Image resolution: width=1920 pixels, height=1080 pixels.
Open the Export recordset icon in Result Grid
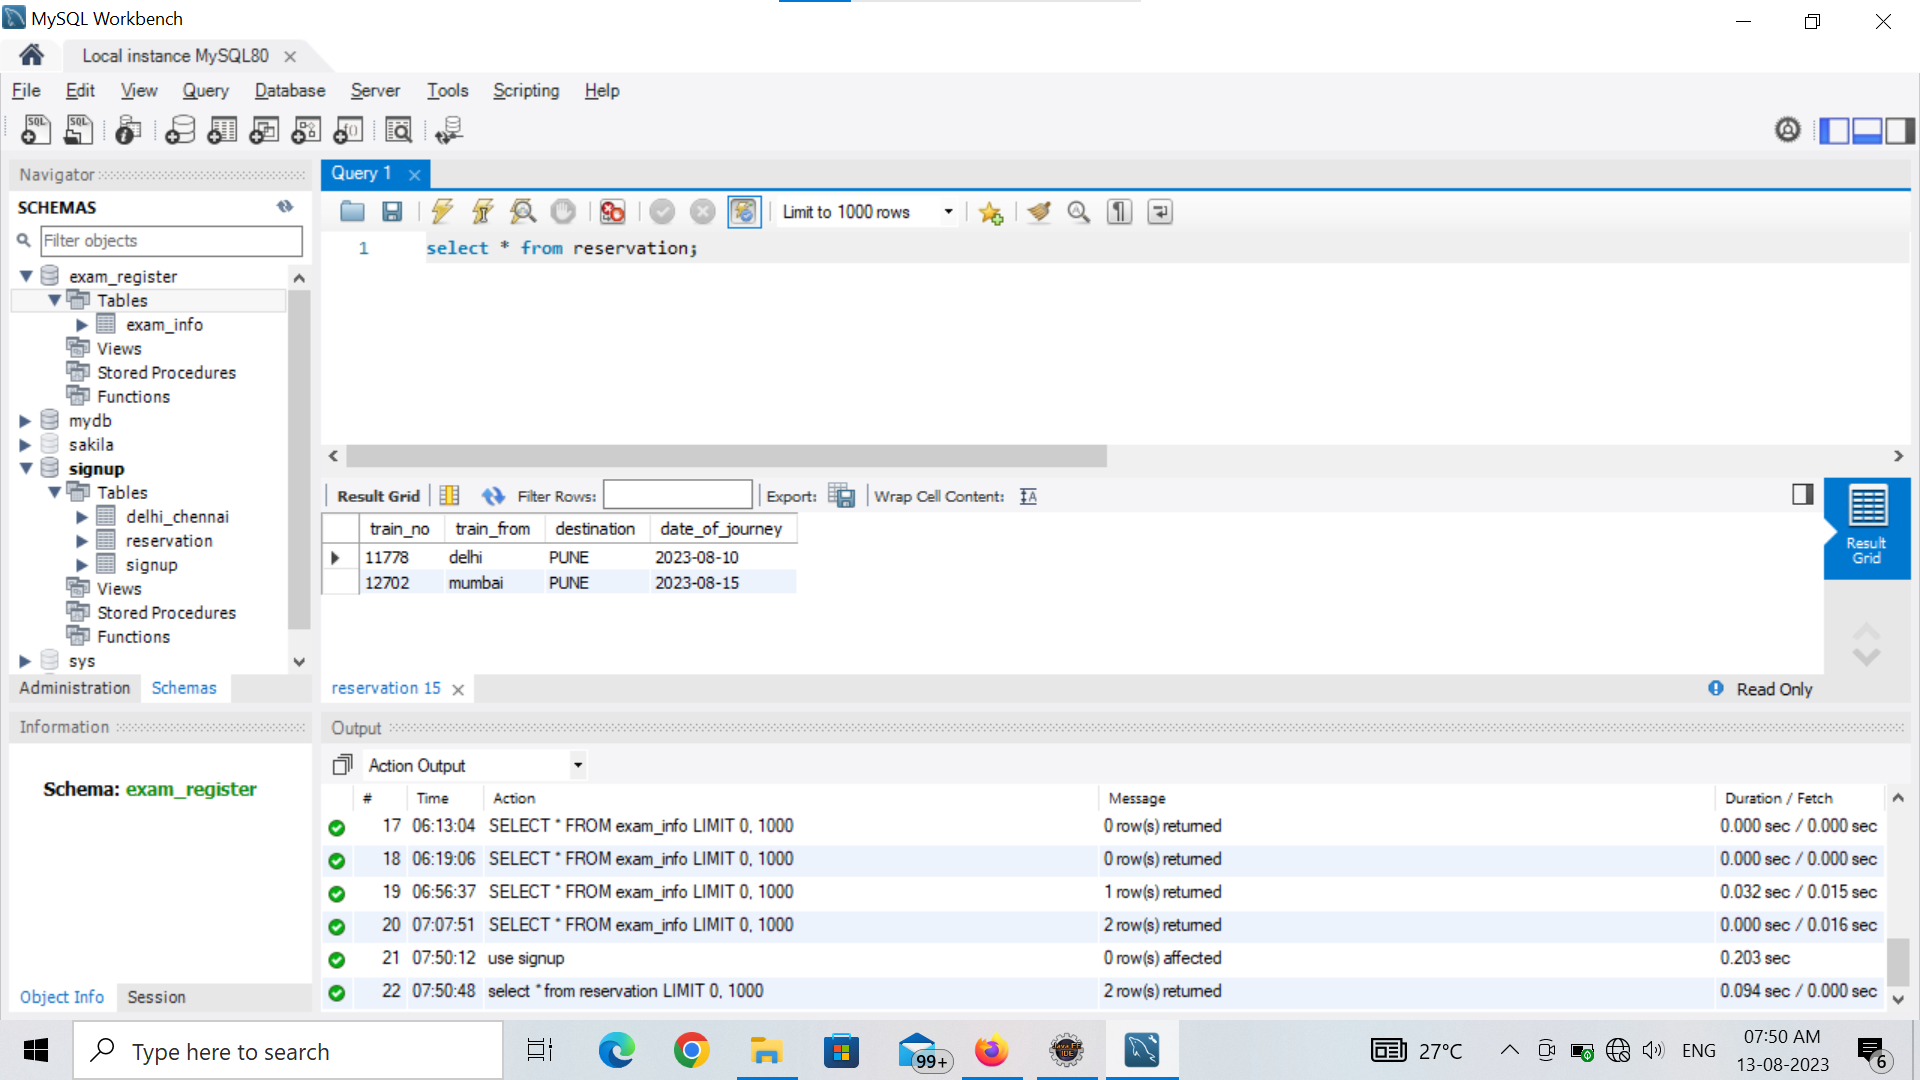(842, 495)
